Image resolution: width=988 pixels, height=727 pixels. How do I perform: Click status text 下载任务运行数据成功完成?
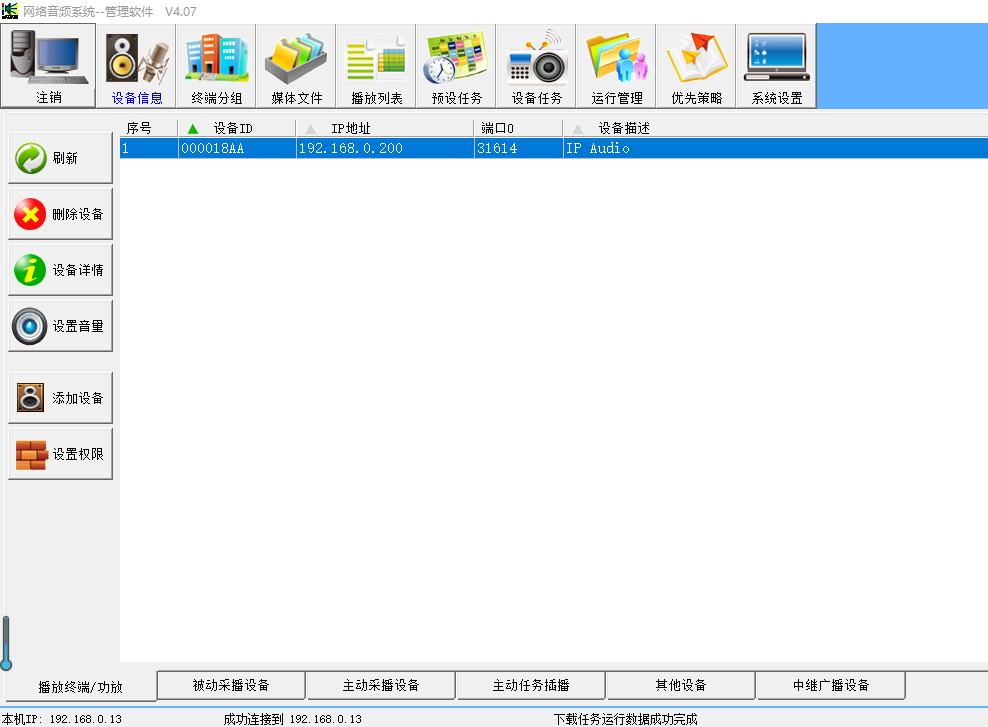625,719
